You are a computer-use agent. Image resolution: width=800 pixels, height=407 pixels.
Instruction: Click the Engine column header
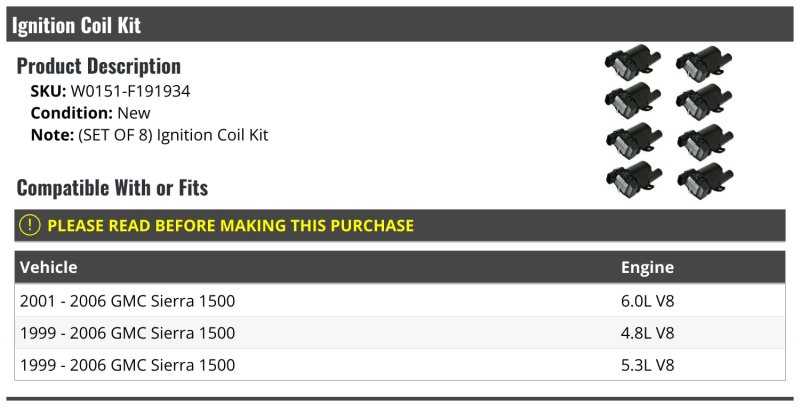coord(647,267)
